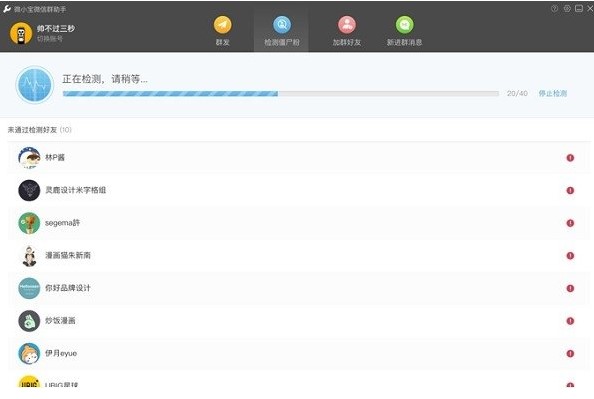Viewport: 594px width, 399px height.
Task: Click the red warning icon for segema許
Action: [570, 223]
